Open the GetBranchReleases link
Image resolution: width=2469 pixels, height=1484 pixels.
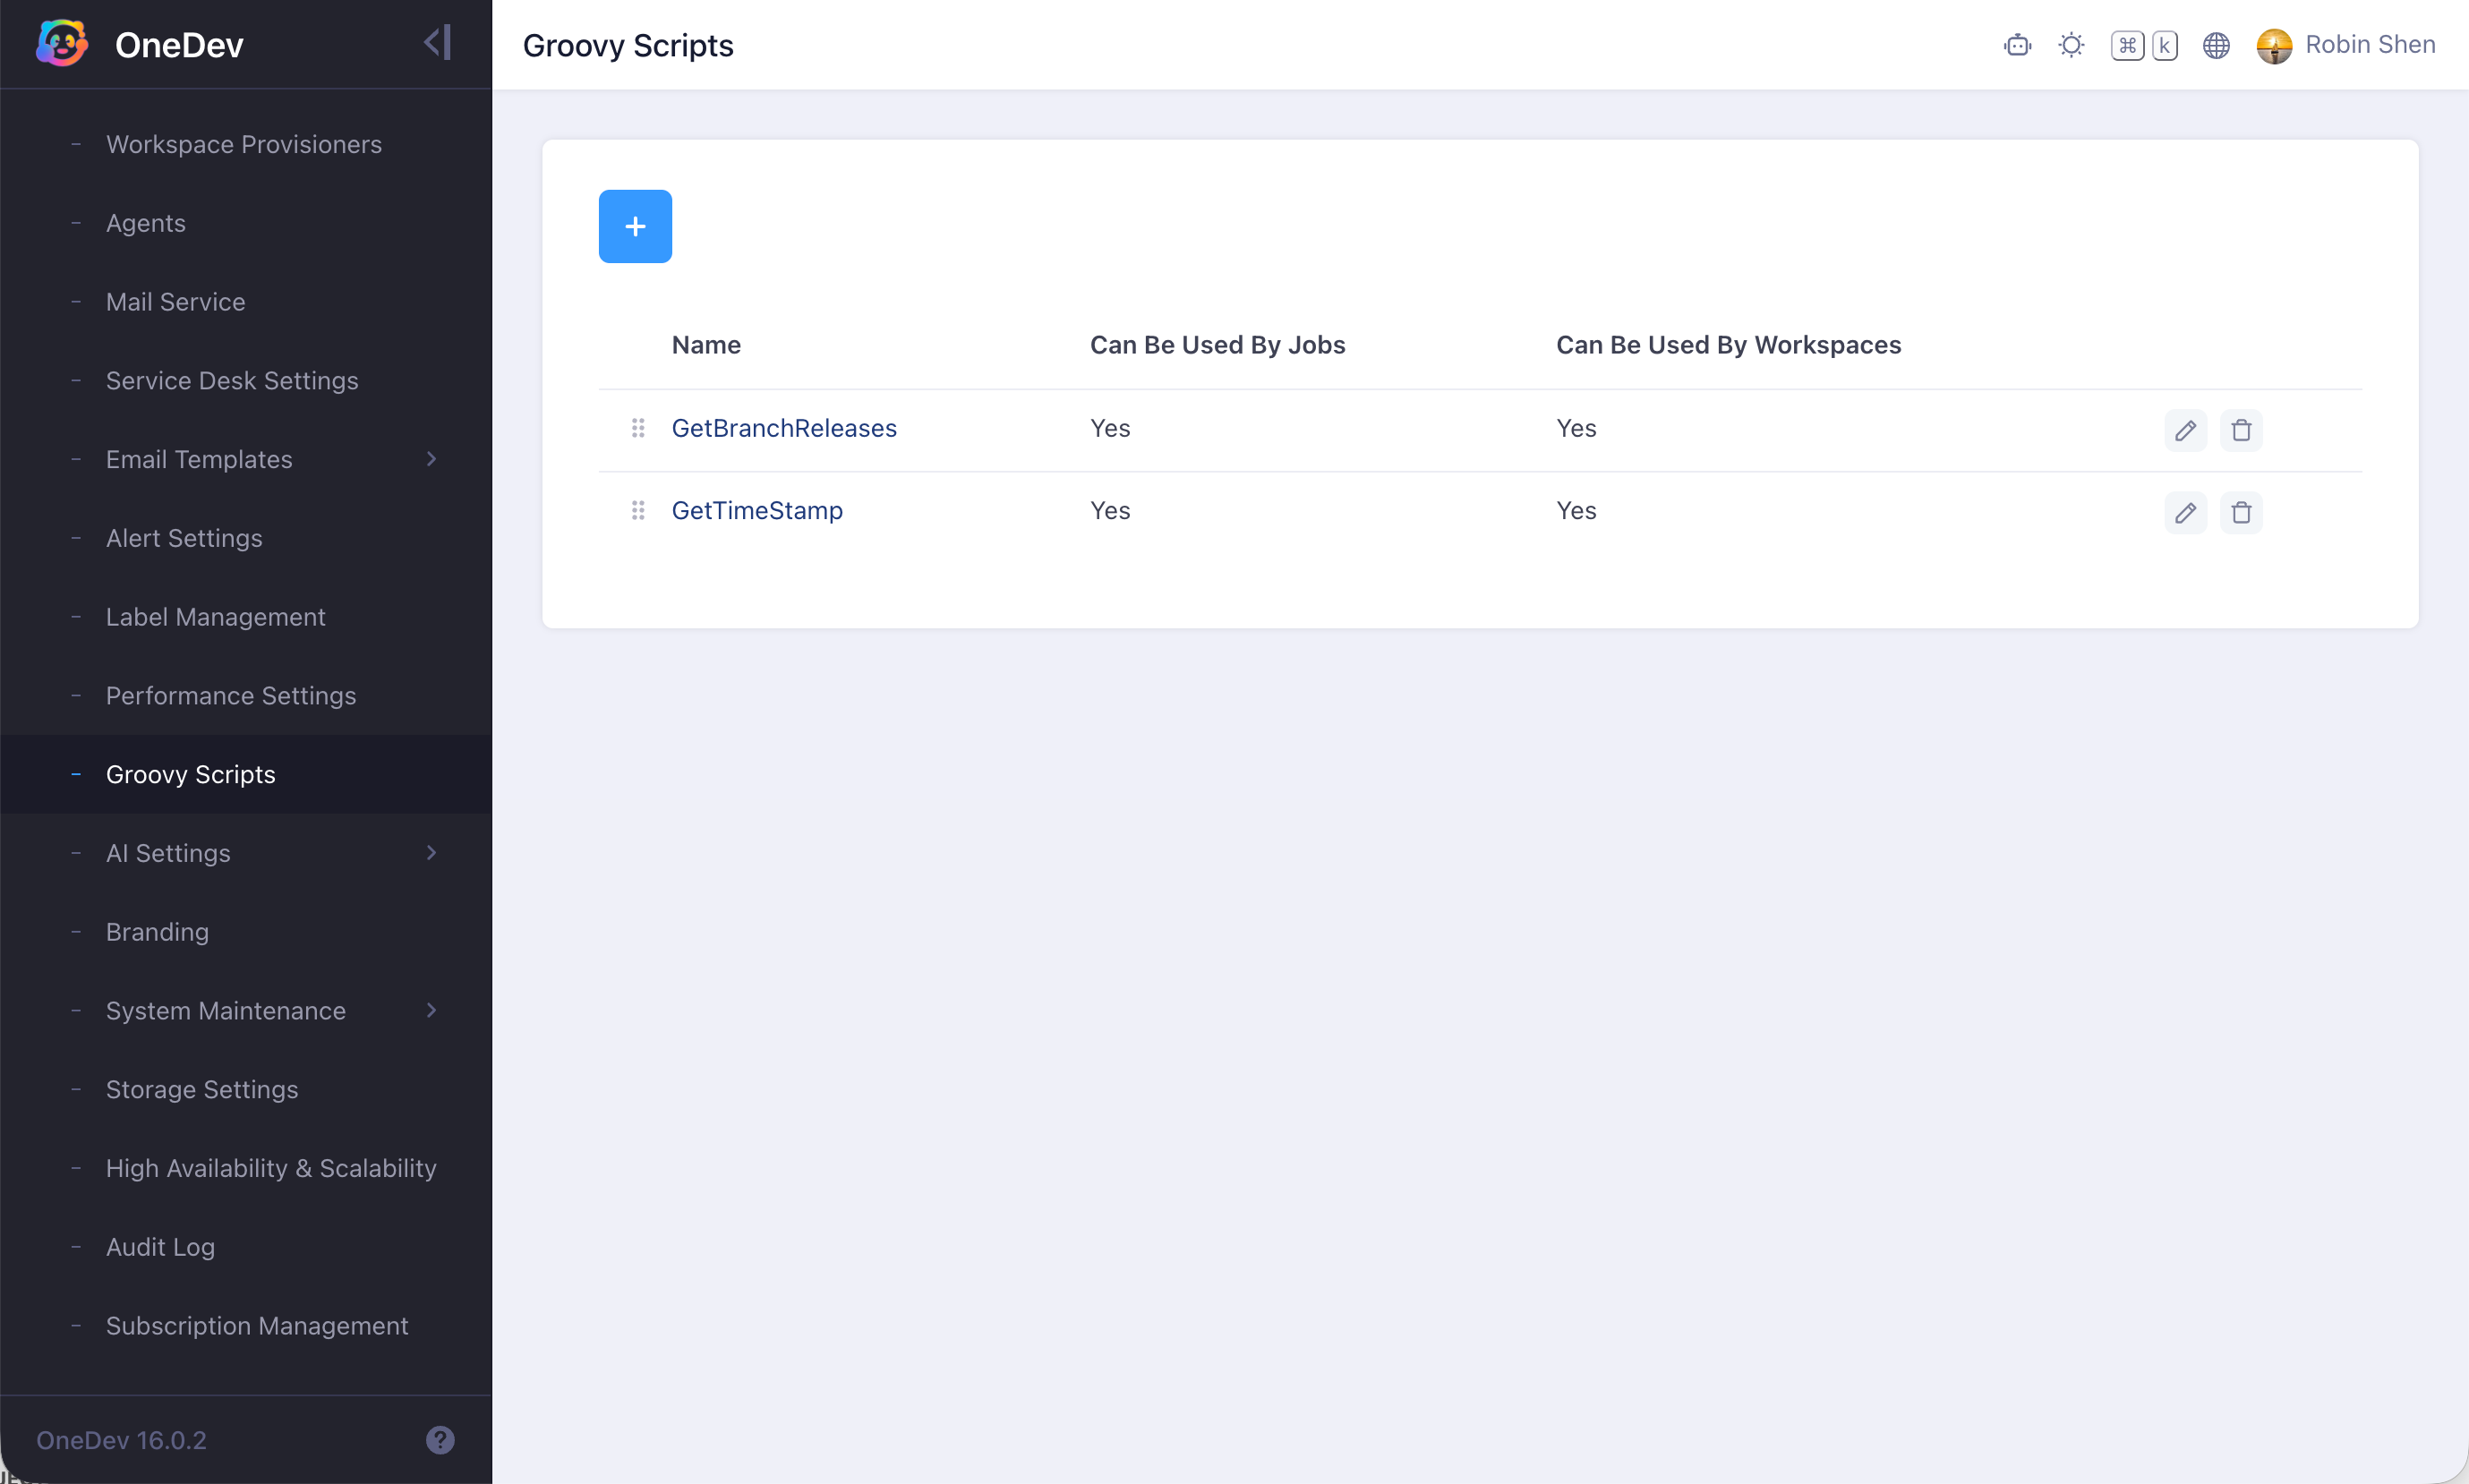(784, 428)
